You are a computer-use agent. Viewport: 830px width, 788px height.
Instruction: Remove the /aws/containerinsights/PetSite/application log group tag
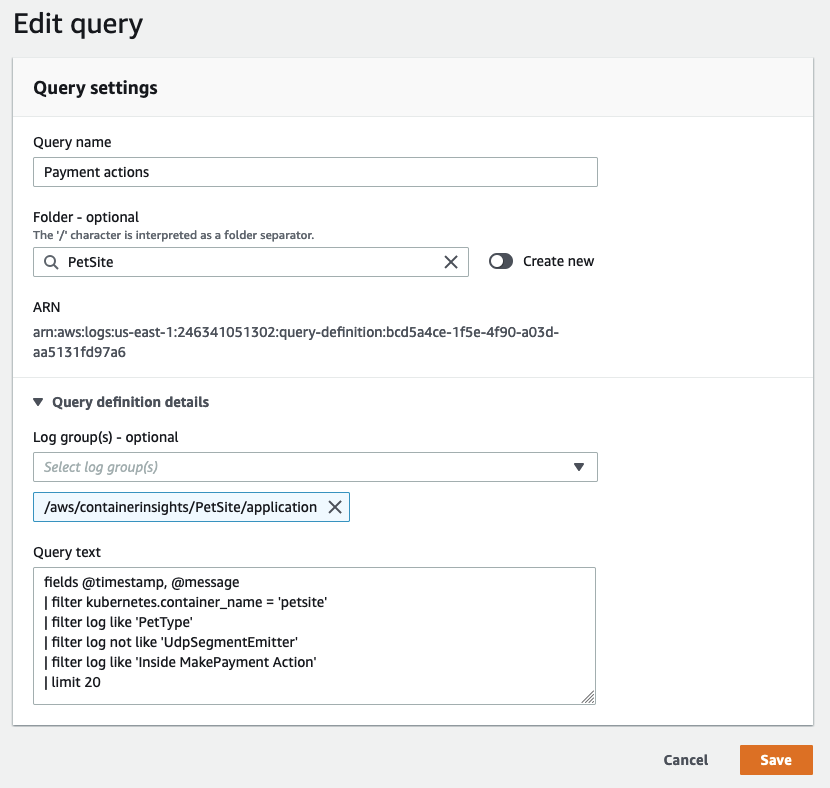[335, 507]
